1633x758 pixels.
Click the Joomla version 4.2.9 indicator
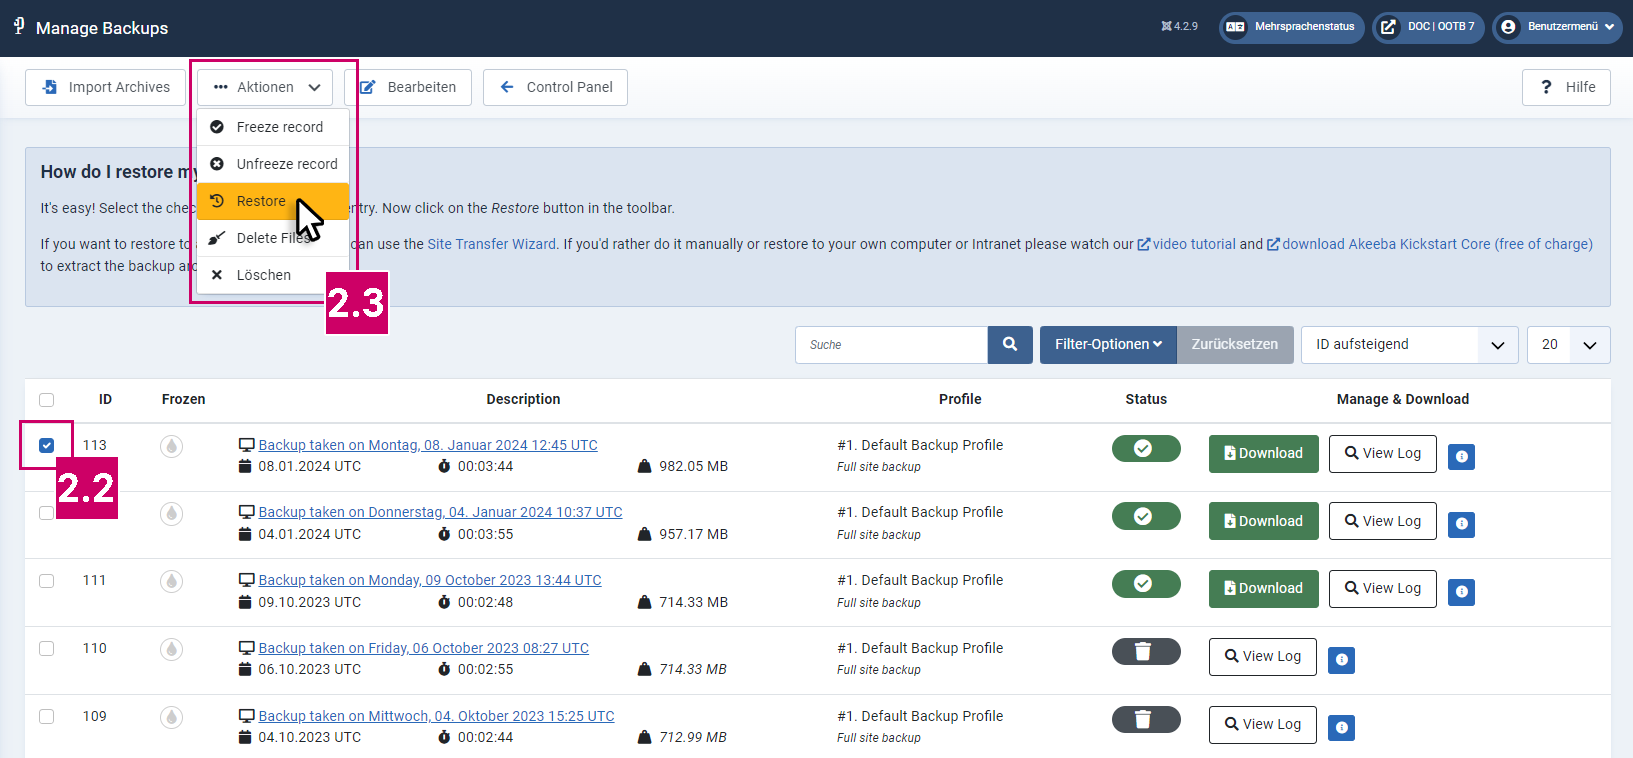pyautogui.click(x=1179, y=27)
